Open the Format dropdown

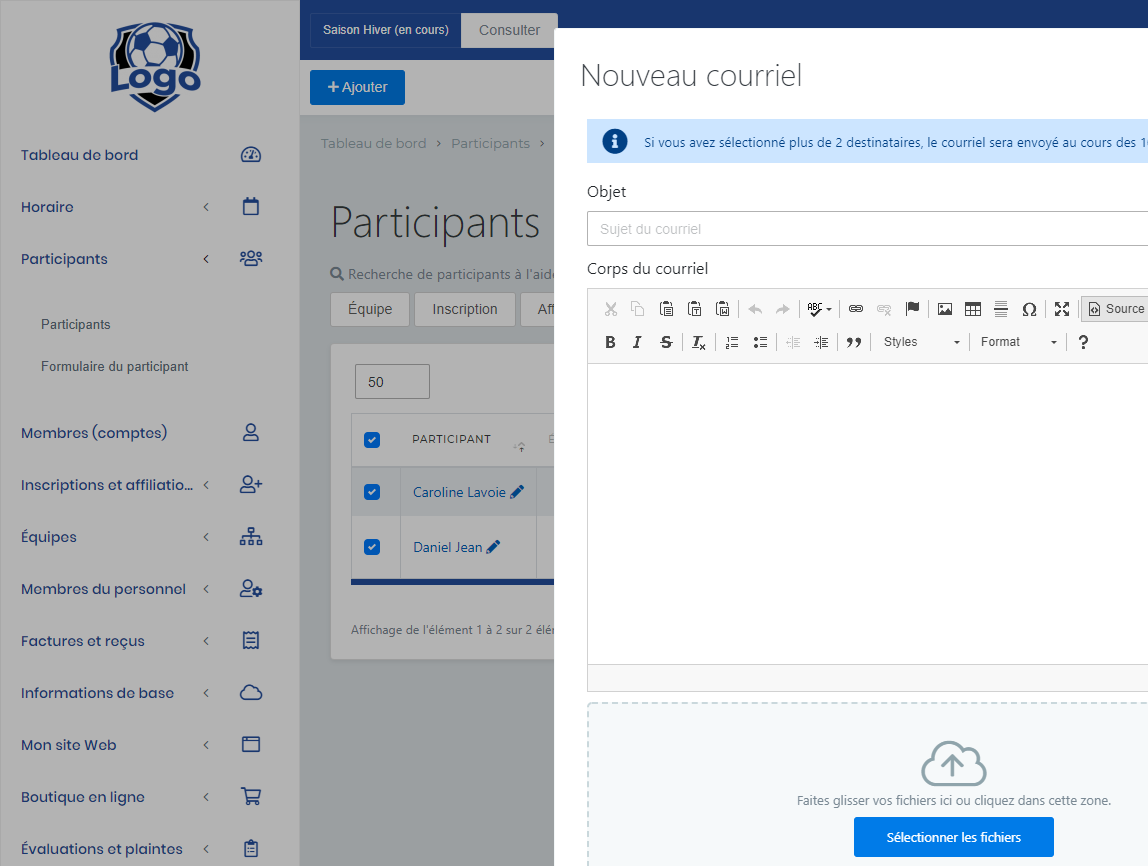point(1018,342)
